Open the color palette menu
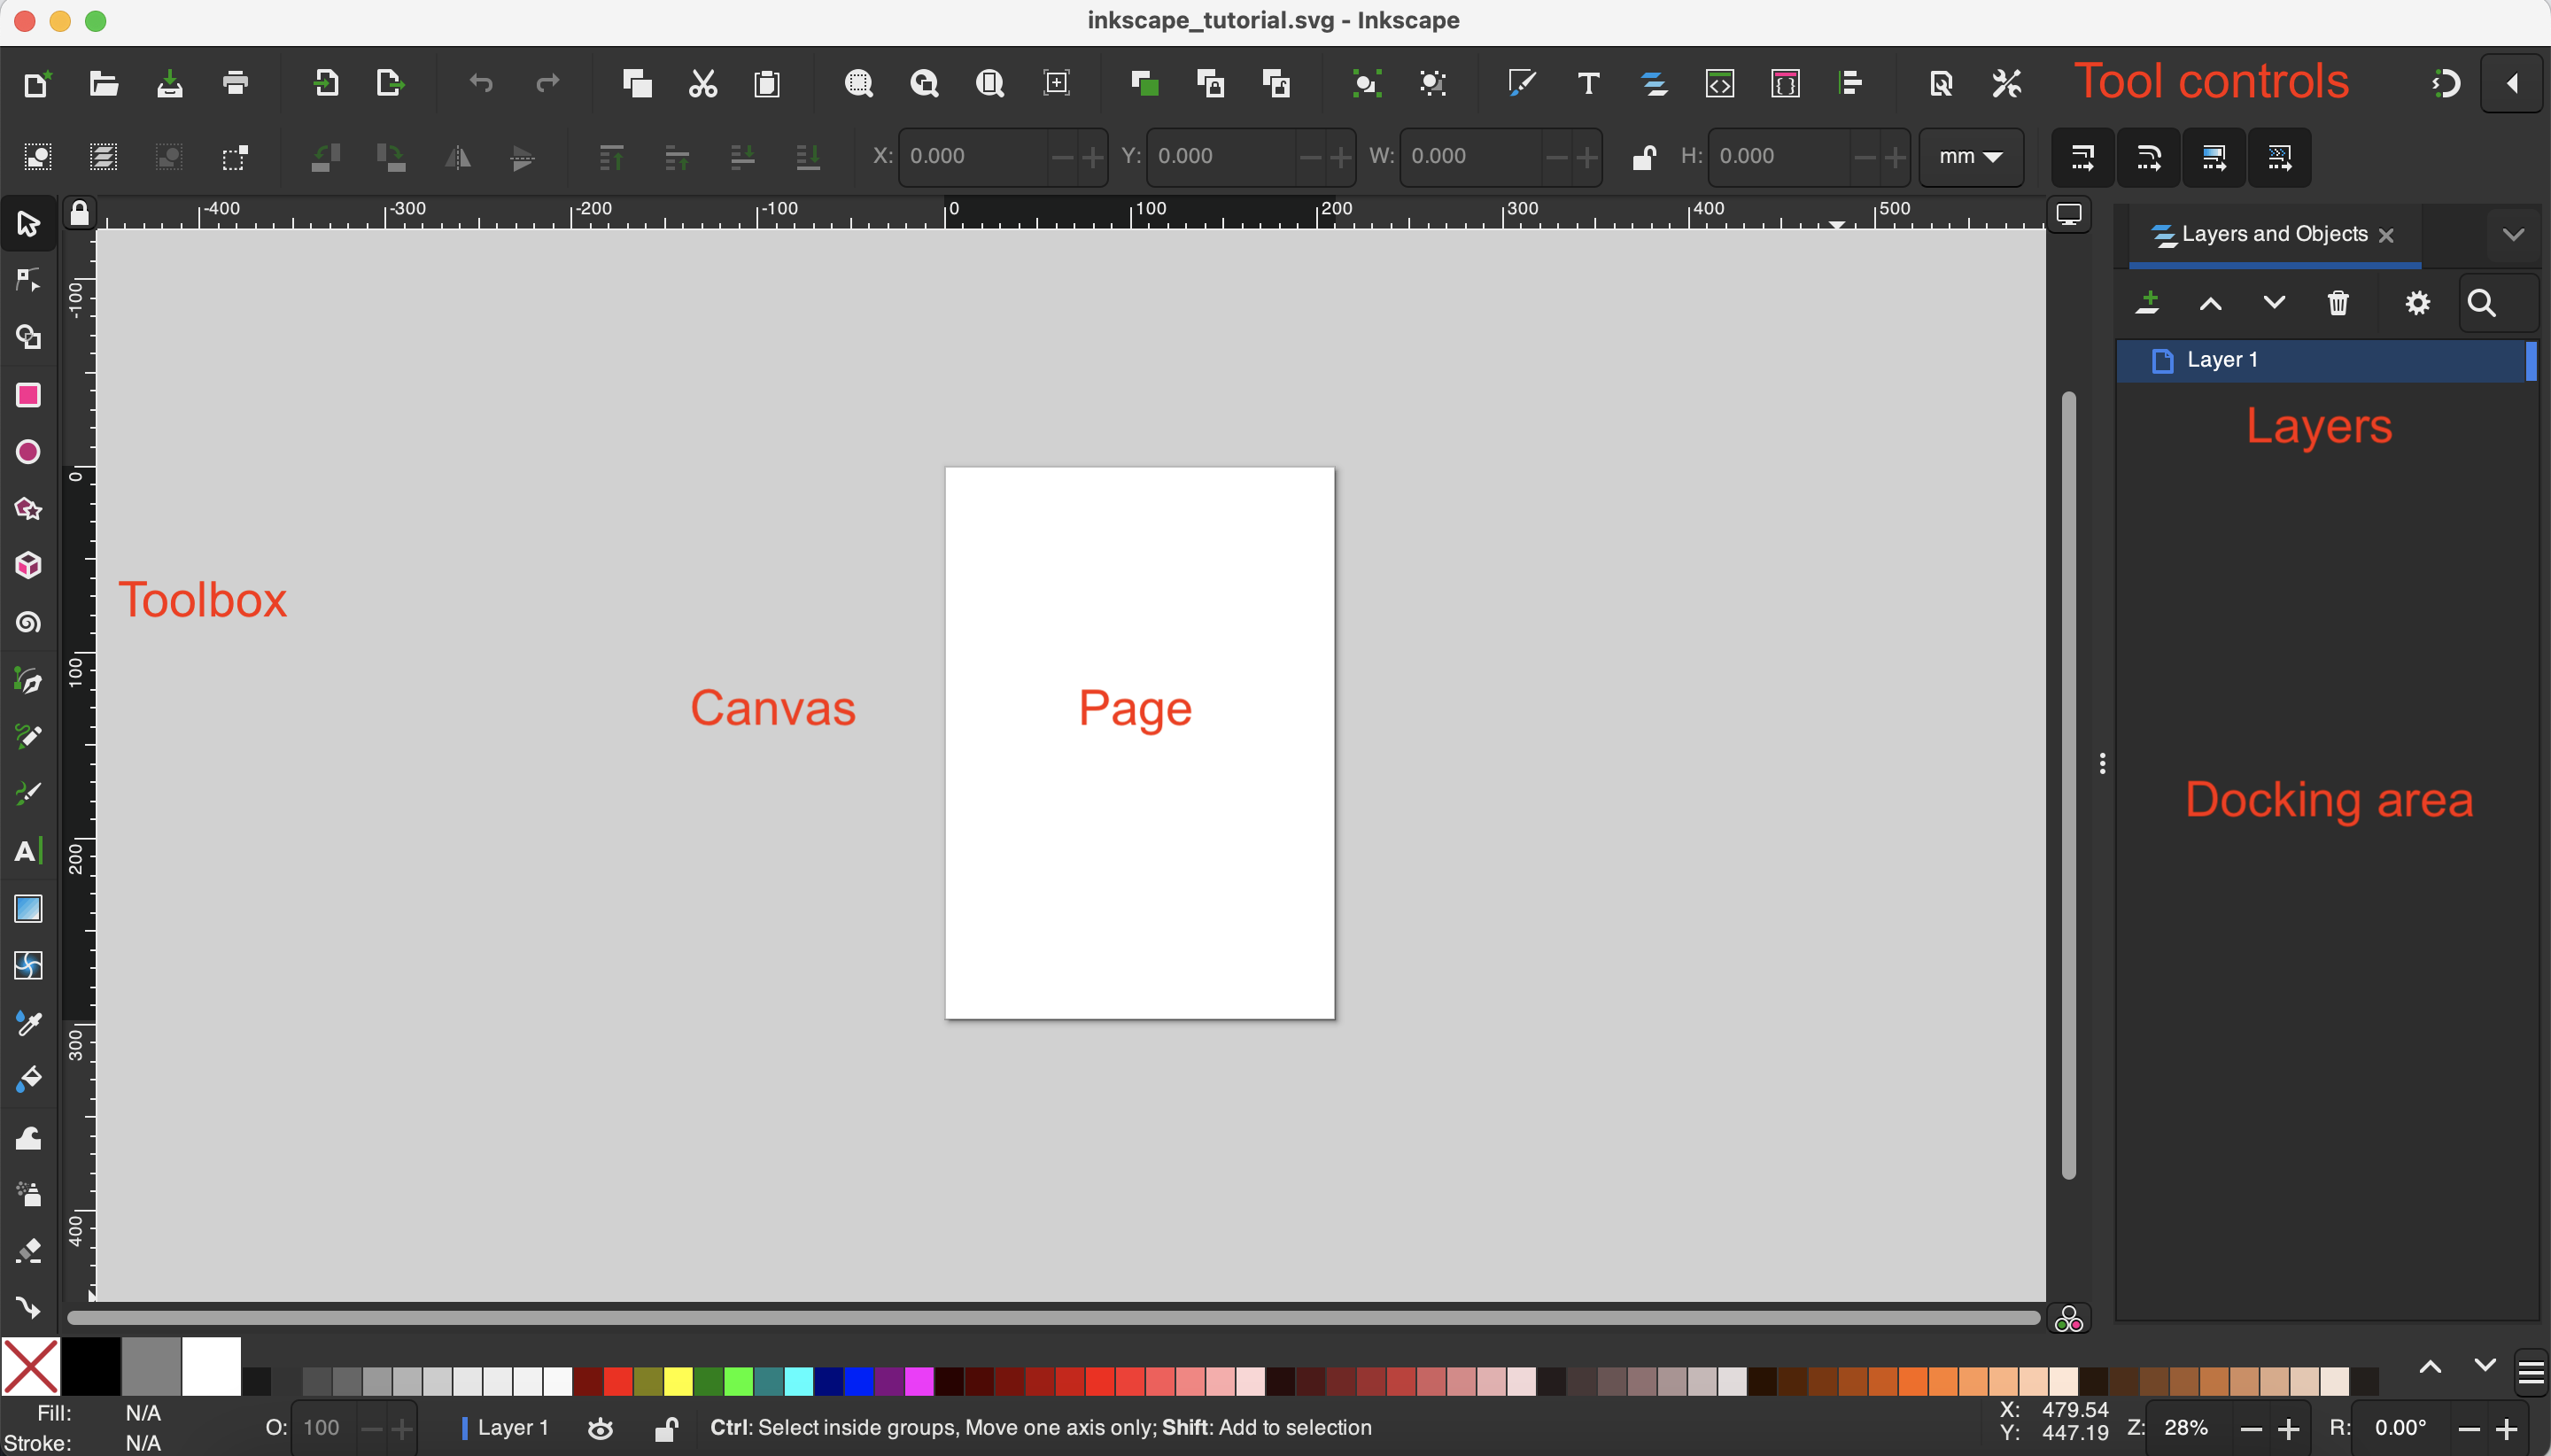The image size is (2551, 1456). pyautogui.click(x=2531, y=1373)
